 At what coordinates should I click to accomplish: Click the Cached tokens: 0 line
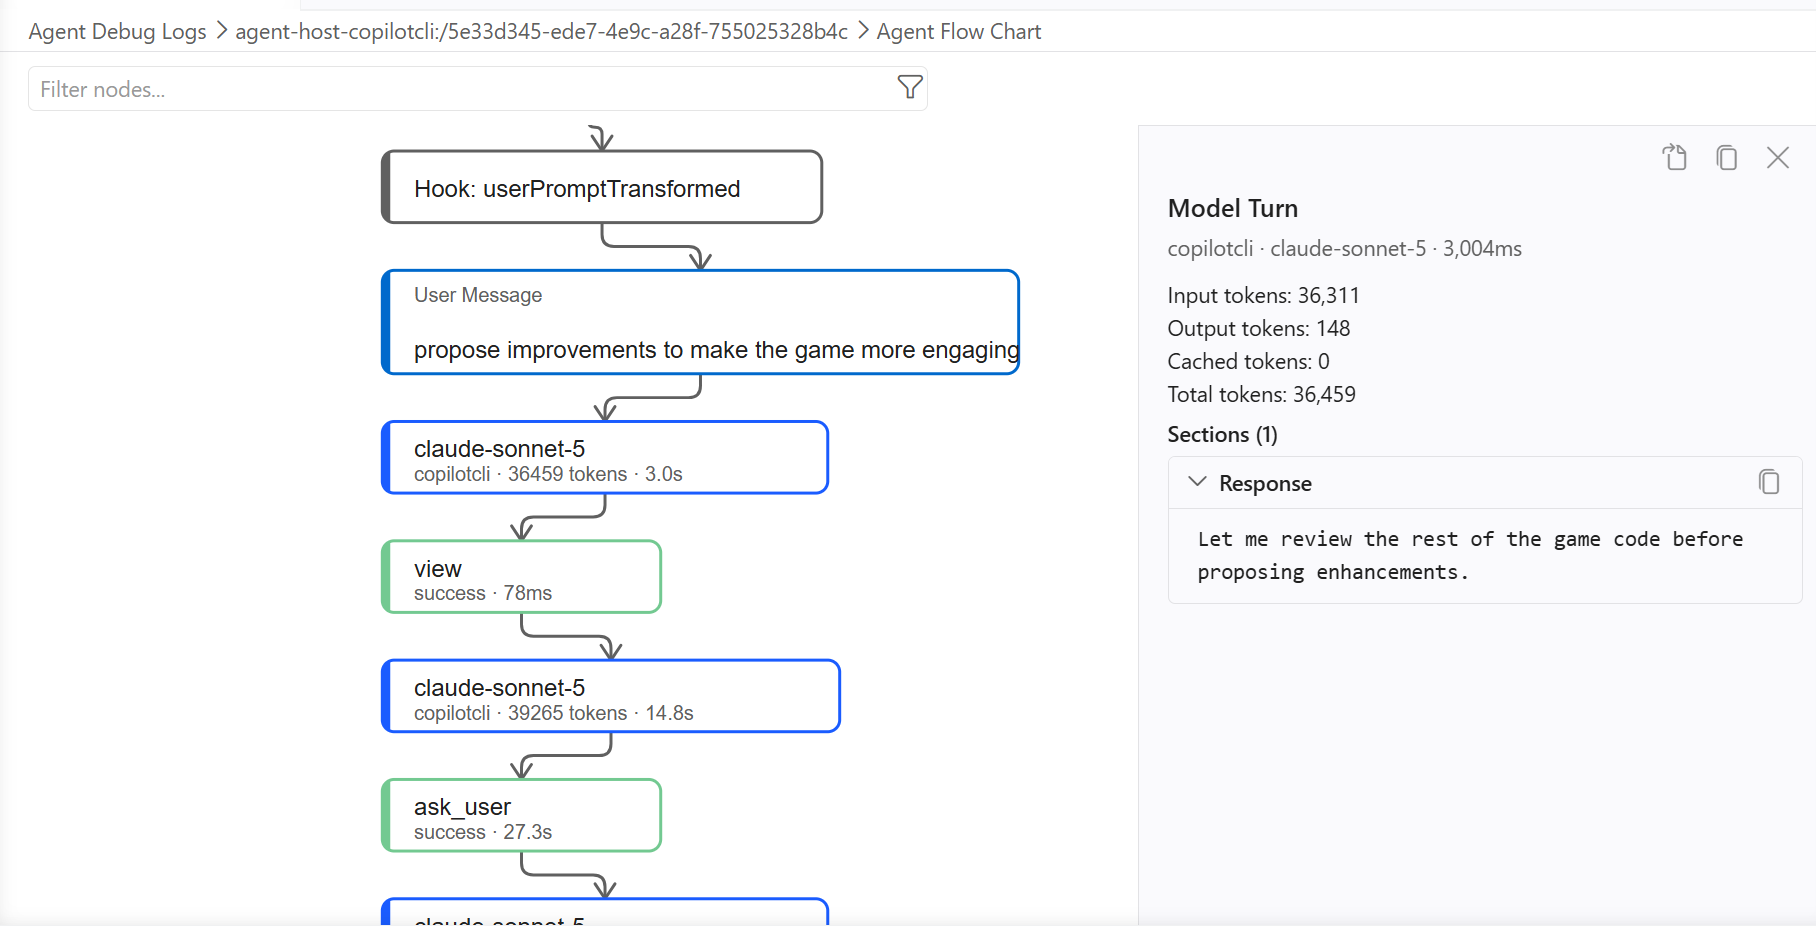coord(1248,361)
